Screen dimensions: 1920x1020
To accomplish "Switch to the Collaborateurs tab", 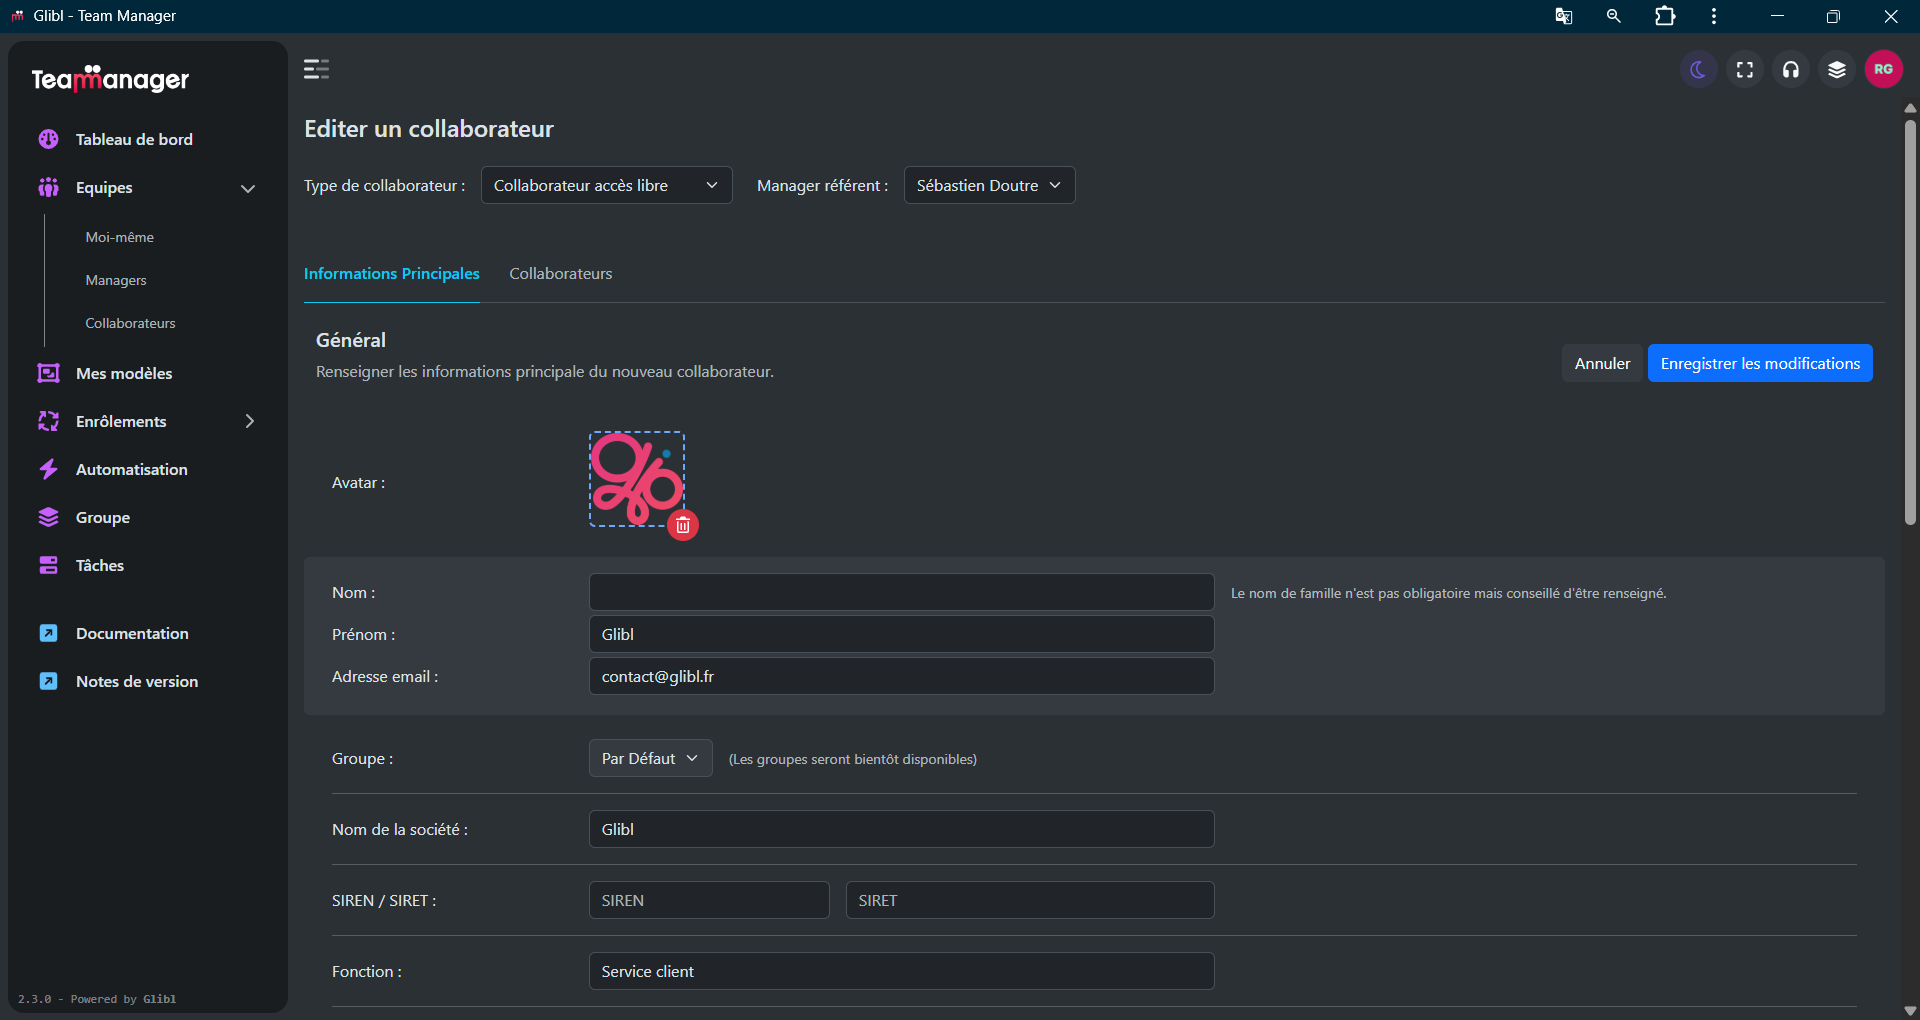I will coord(560,273).
